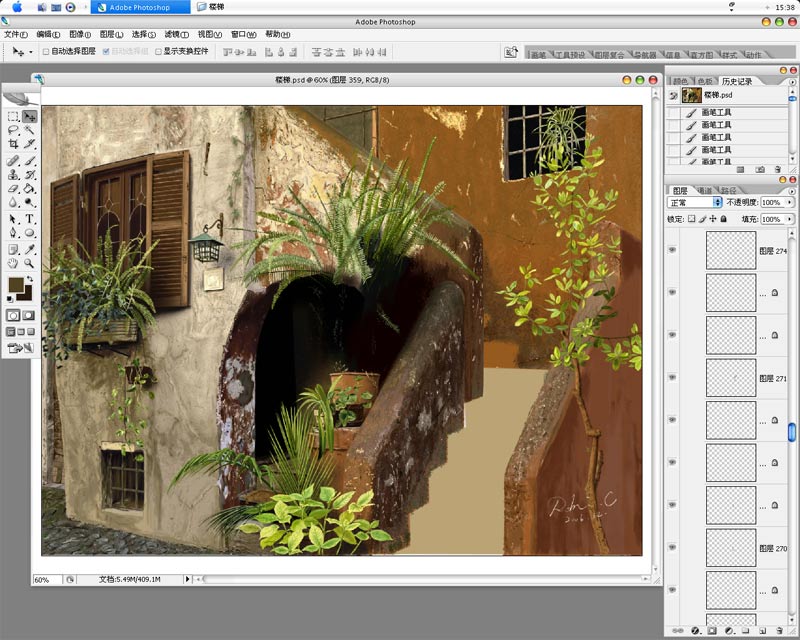The height and width of the screenshot is (640, 800).
Task: Select the Paint Bucket tool
Action: 30,188
